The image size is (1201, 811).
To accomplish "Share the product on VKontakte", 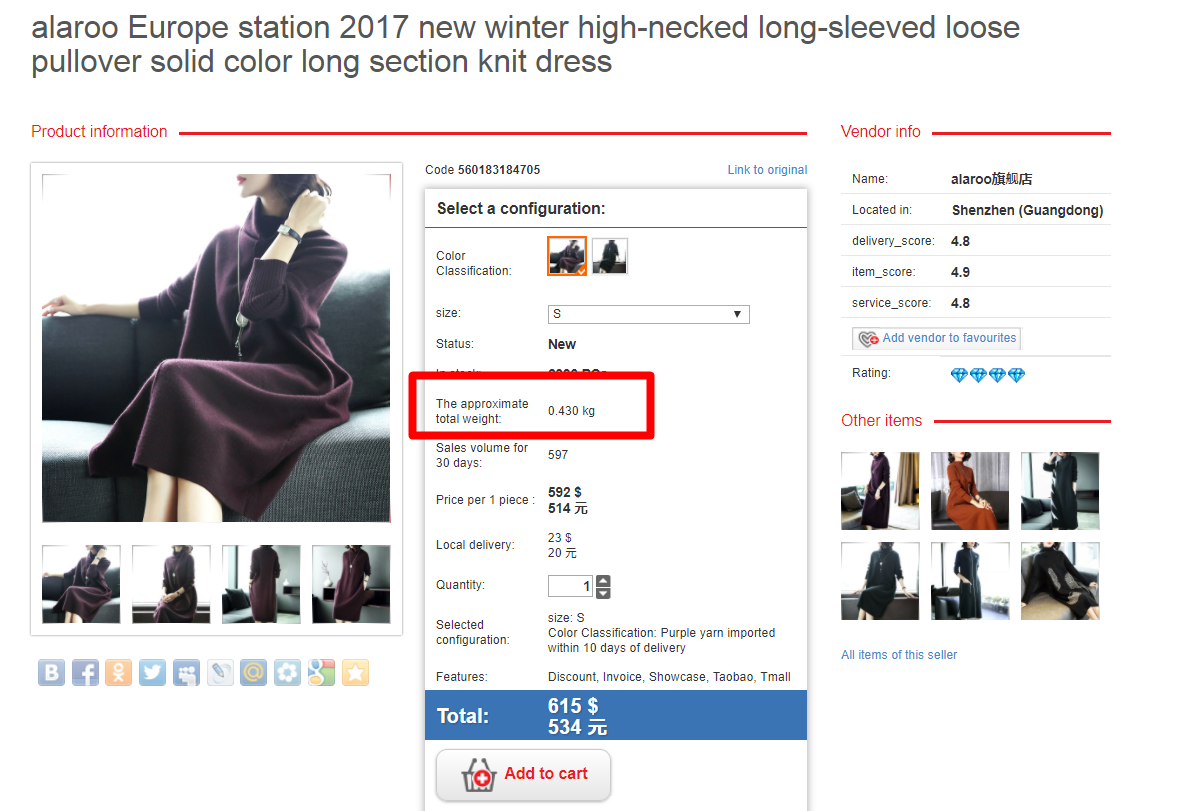I will coord(52,672).
